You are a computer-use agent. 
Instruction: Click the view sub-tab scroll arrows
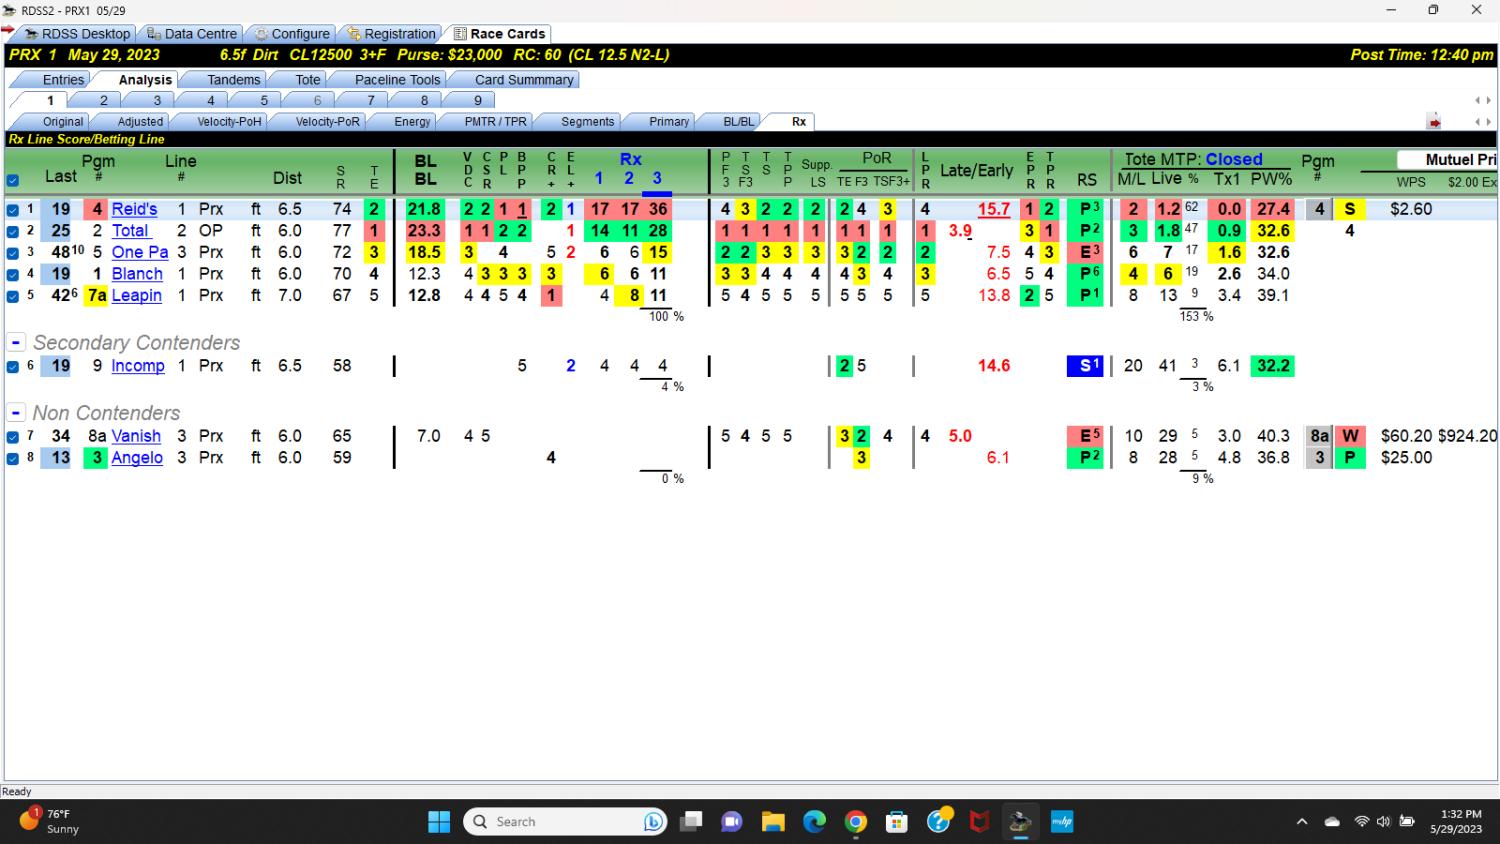1483,122
